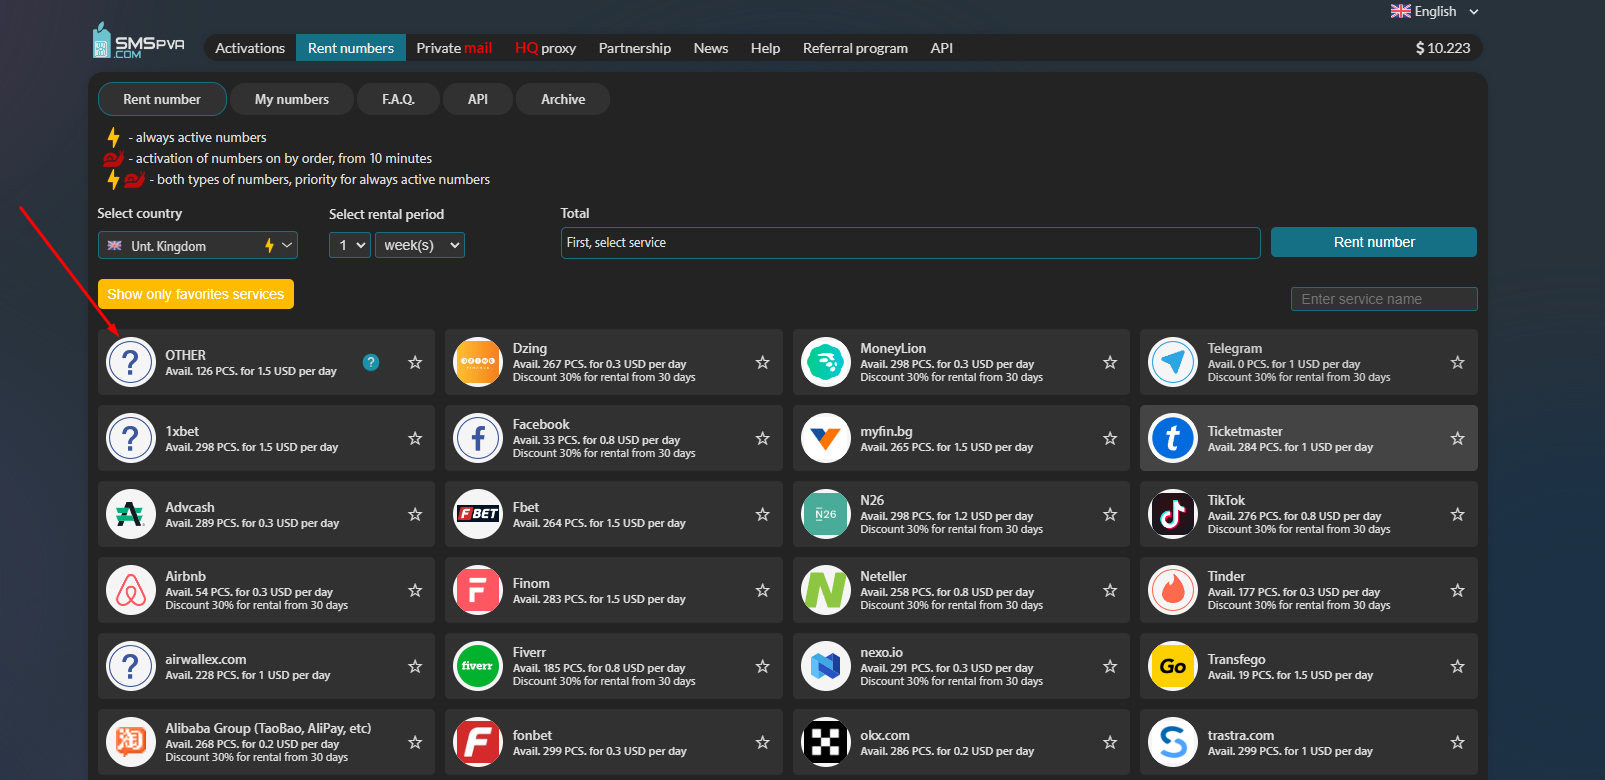Go to Private mail

454,48
